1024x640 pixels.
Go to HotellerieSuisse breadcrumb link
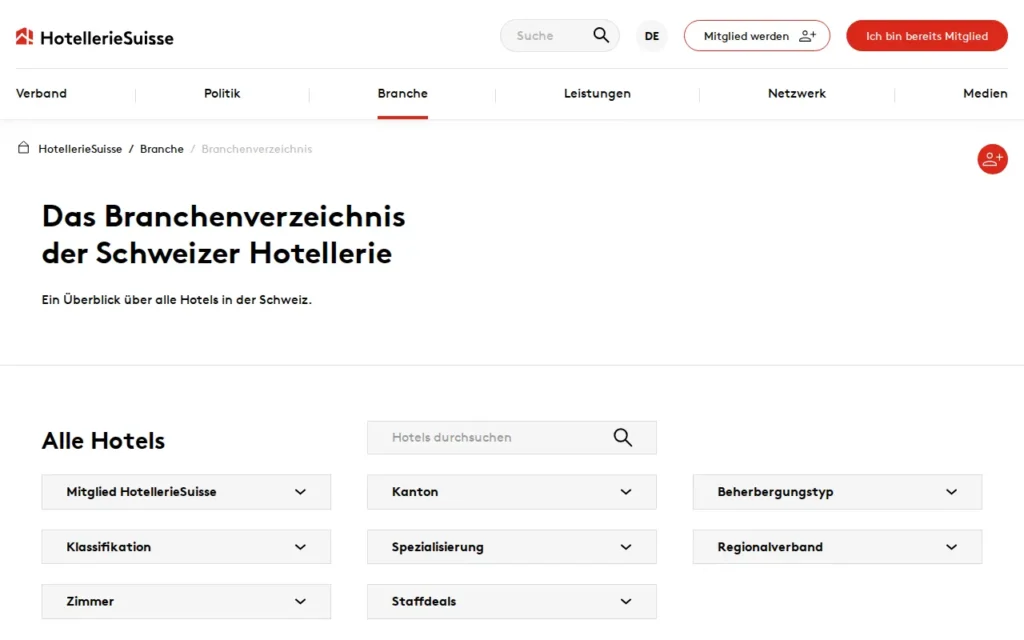[x=80, y=149]
